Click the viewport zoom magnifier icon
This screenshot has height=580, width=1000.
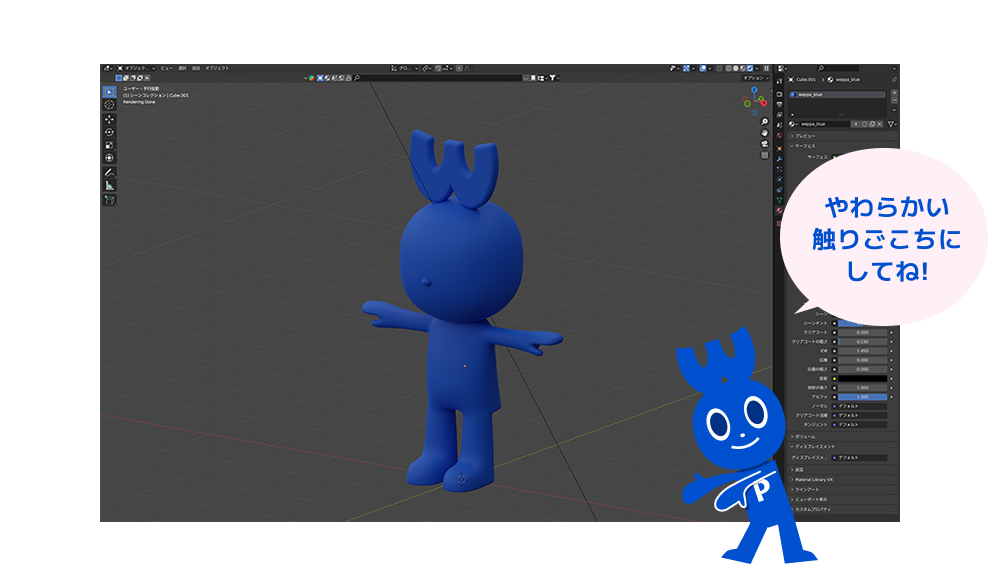coord(765,122)
